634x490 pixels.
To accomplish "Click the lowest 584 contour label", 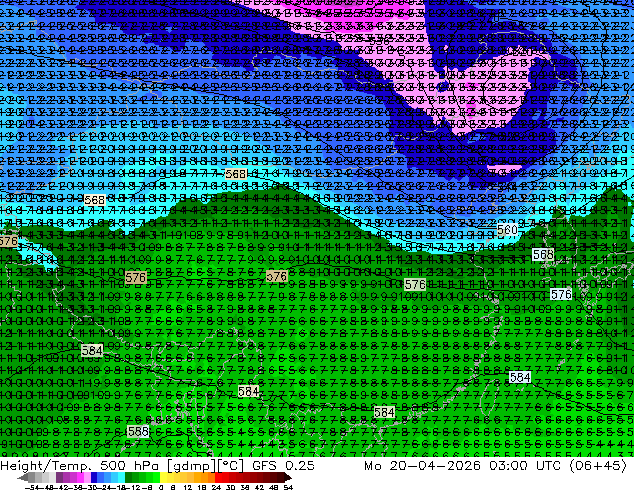I will [x=384, y=412].
